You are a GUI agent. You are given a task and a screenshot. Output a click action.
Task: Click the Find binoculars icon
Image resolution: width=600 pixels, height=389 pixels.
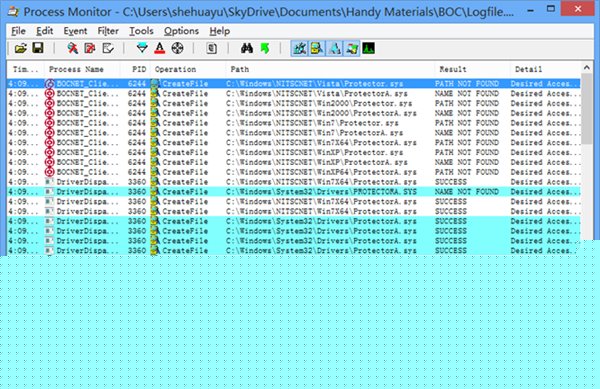pyautogui.click(x=247, y=49)
